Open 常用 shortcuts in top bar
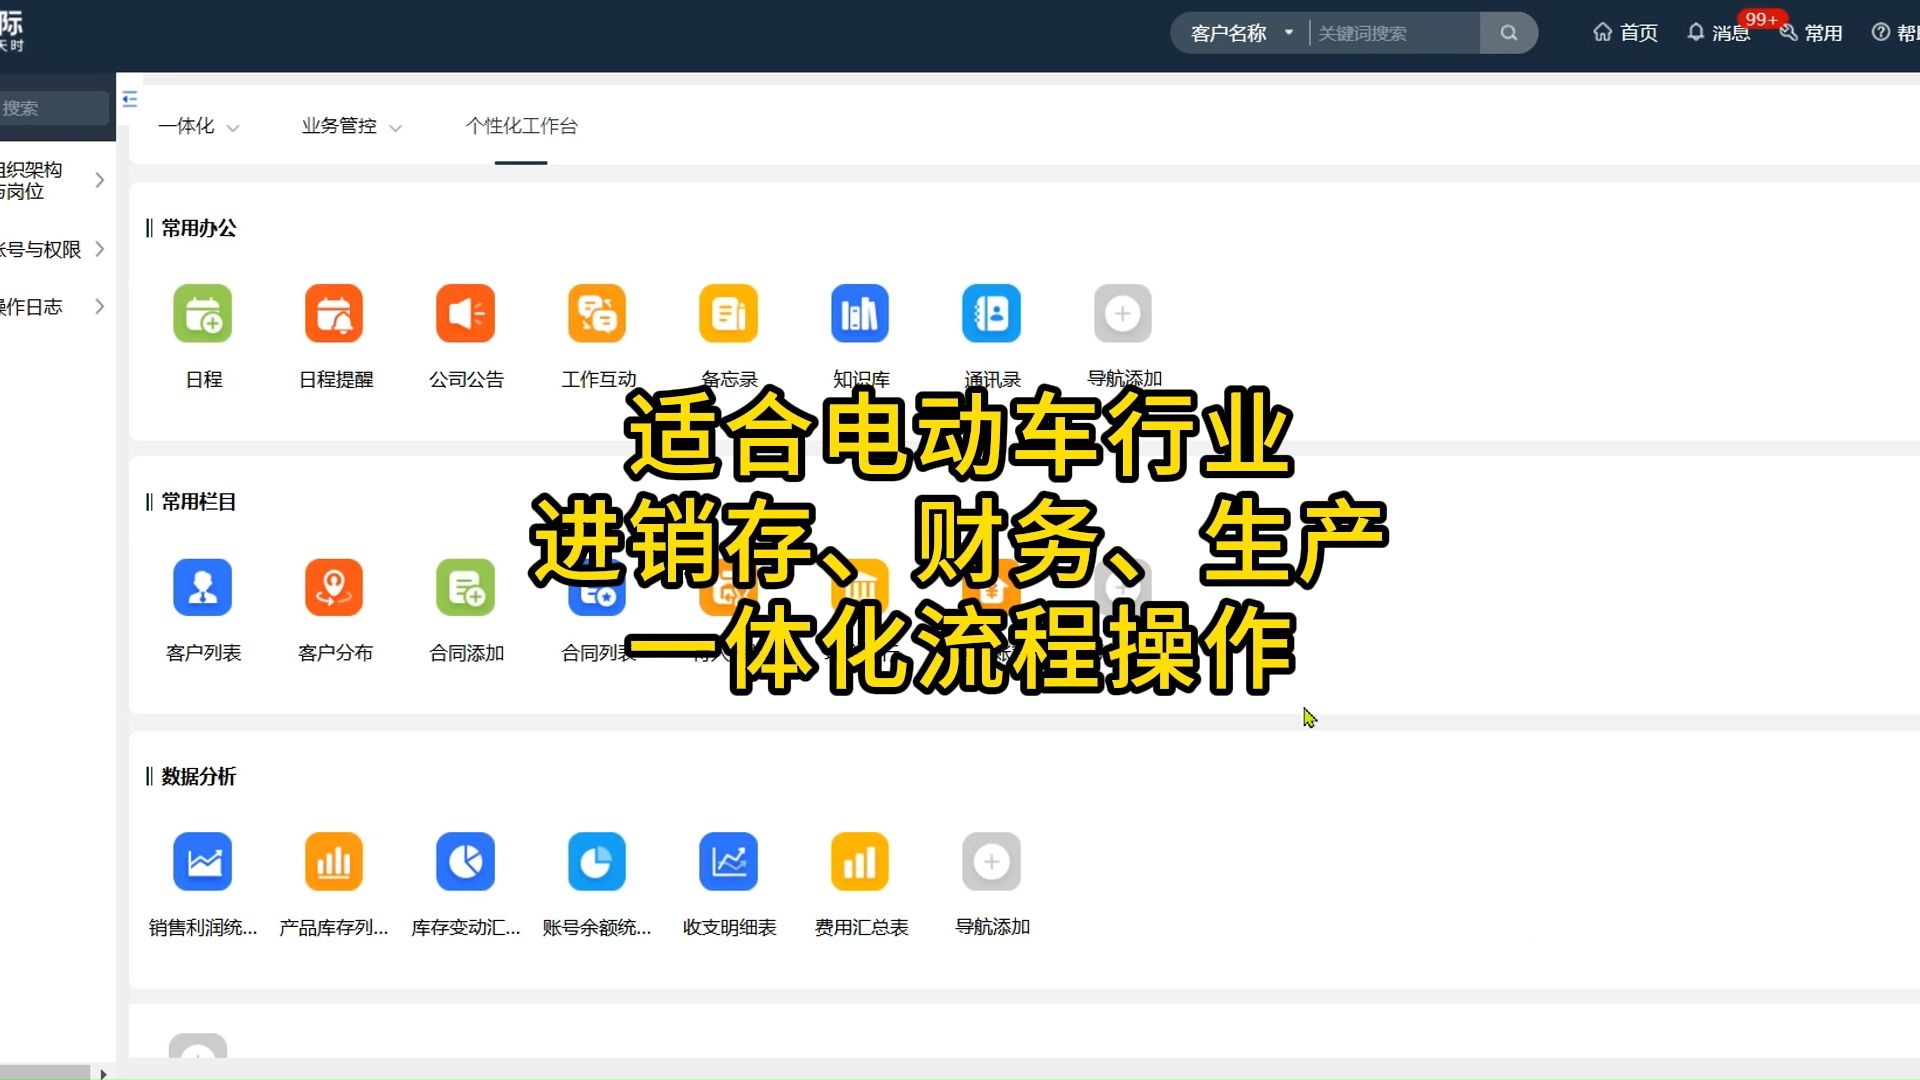The width and height of the screenshot is (1920, 1080). point(1811,33)
